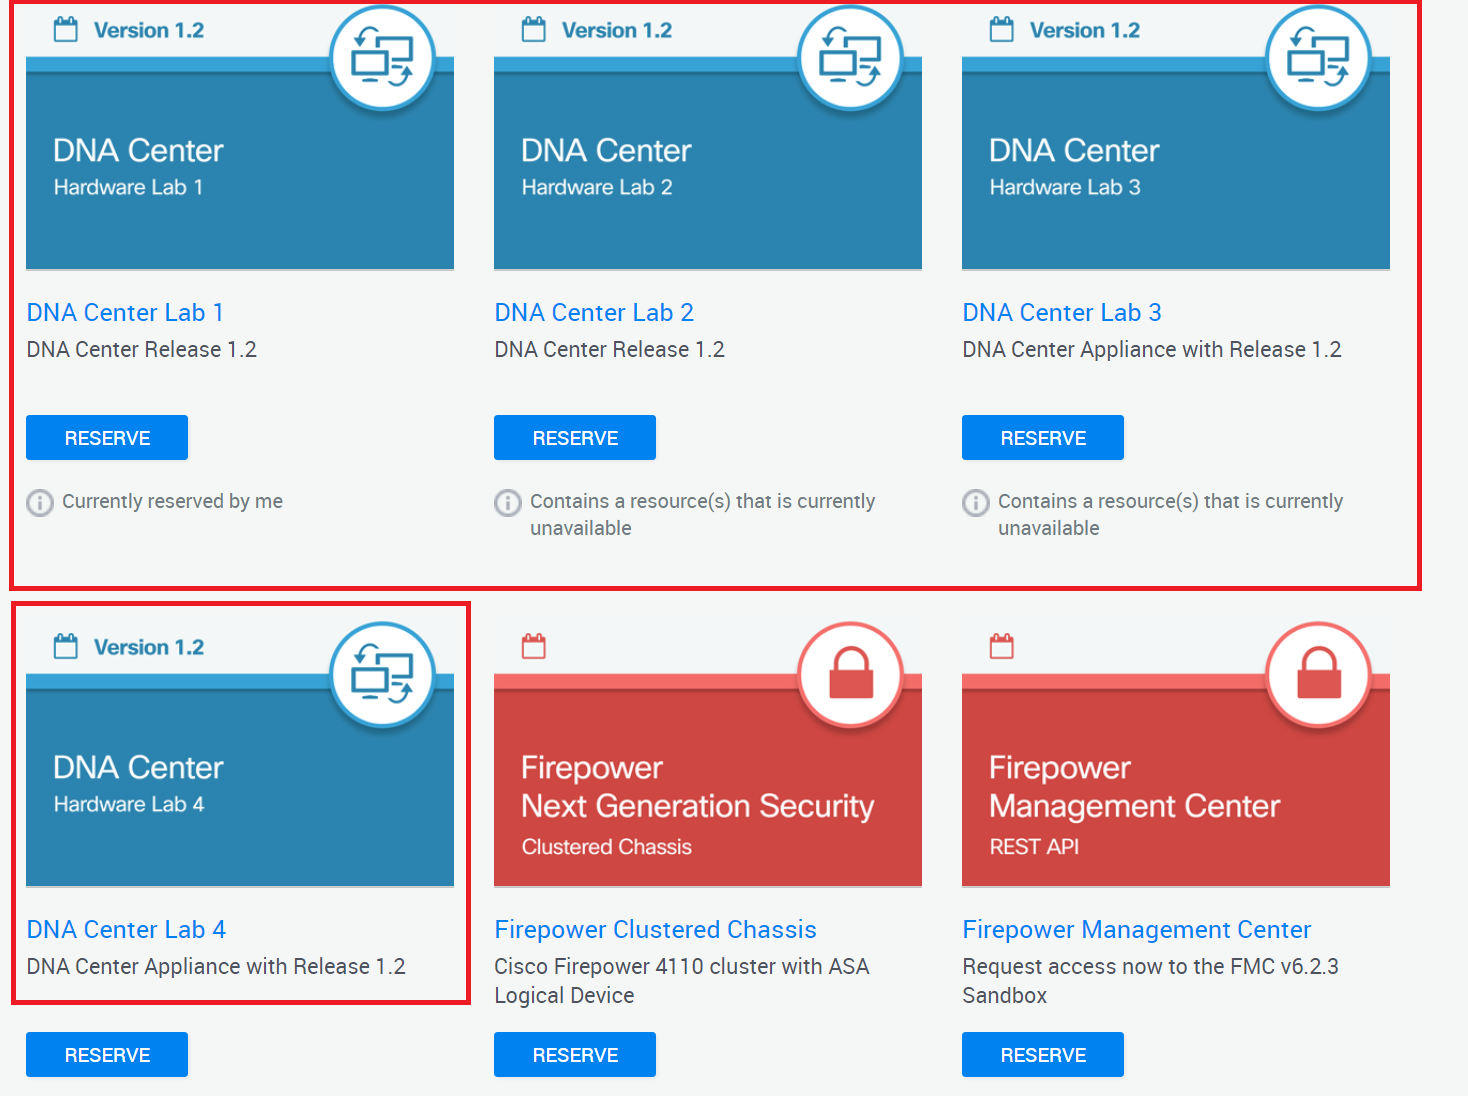Click the padlock icon on Firepower Management Center banner

tap(1318, 675)
